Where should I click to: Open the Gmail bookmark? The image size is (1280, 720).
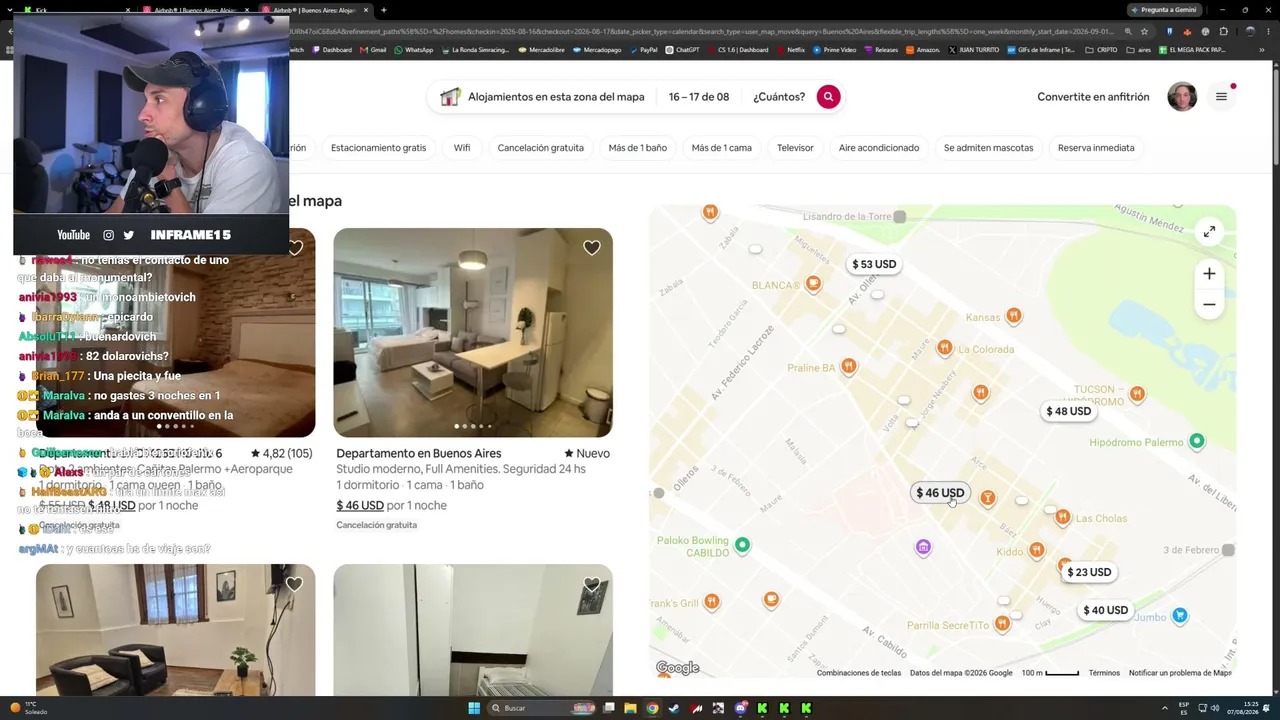[x=373, y=49]
